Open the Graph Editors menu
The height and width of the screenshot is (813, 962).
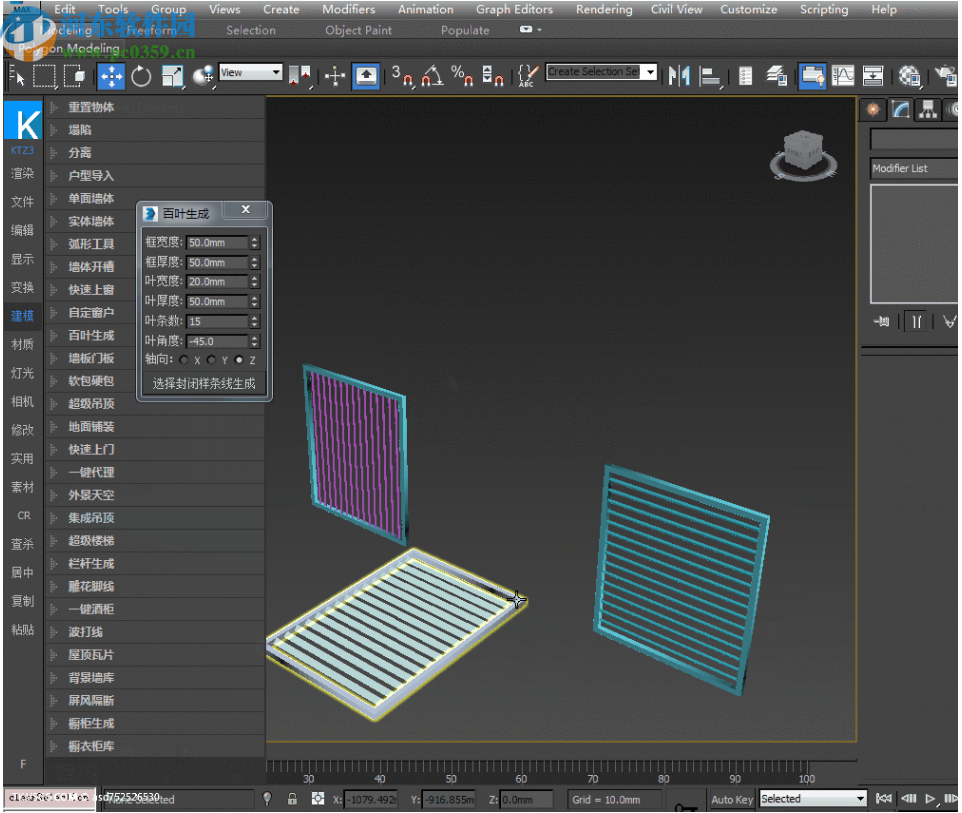pyautogui.click(x=514, y=10)
